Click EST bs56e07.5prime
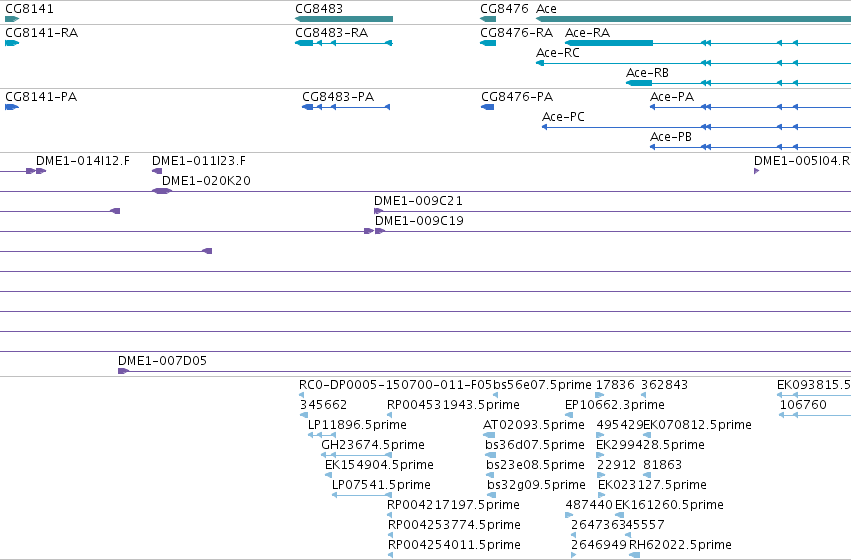The width and height of the screenshot is (851, 560). 542,385
